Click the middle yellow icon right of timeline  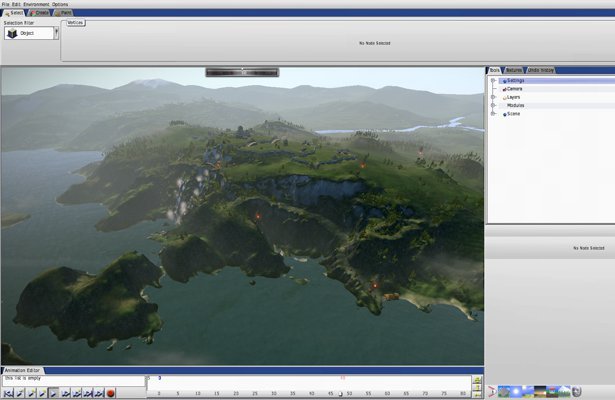coord(477,387)
